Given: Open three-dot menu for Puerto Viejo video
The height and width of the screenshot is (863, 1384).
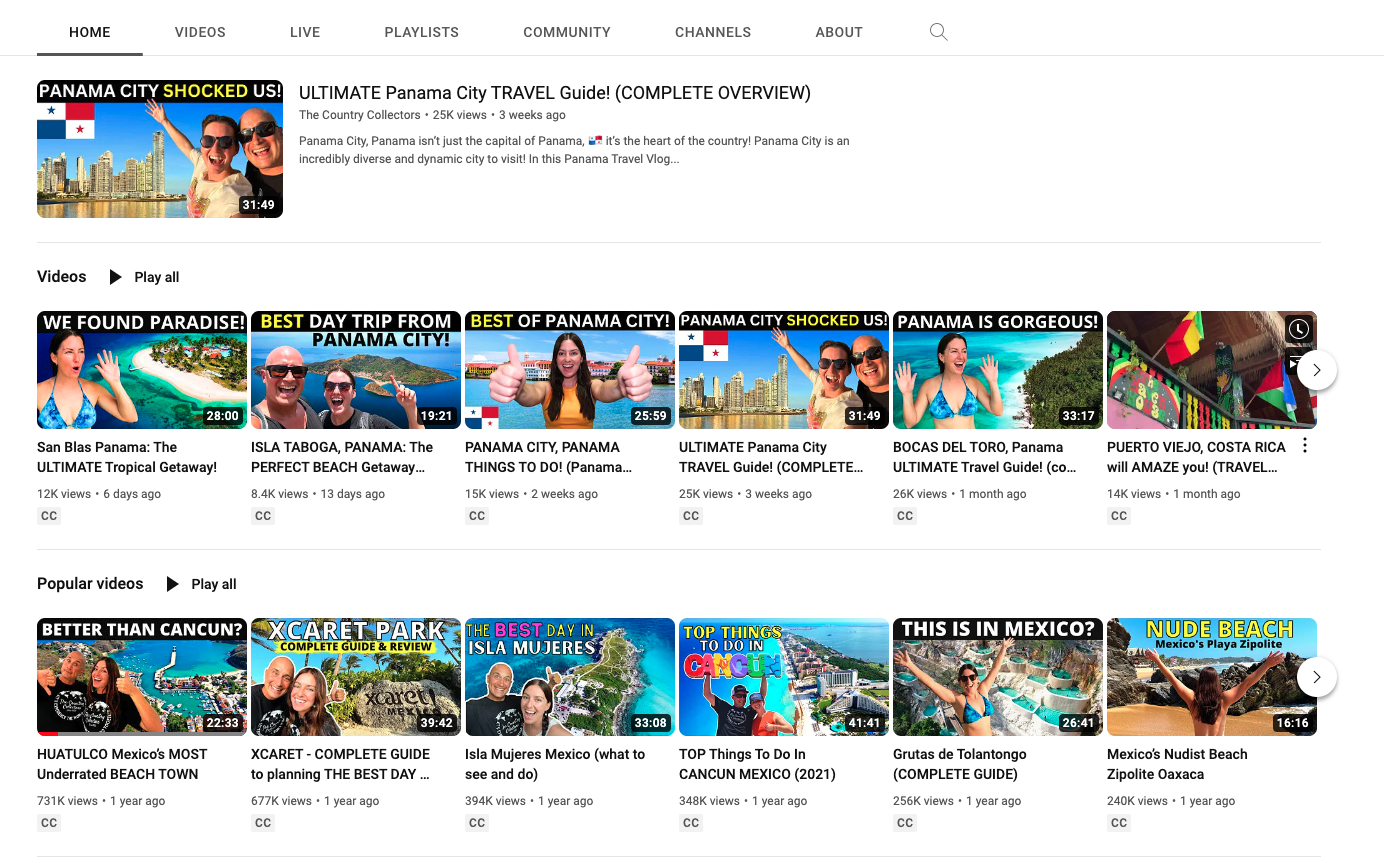Looking at the screenshot, I should click(1304, 446).
